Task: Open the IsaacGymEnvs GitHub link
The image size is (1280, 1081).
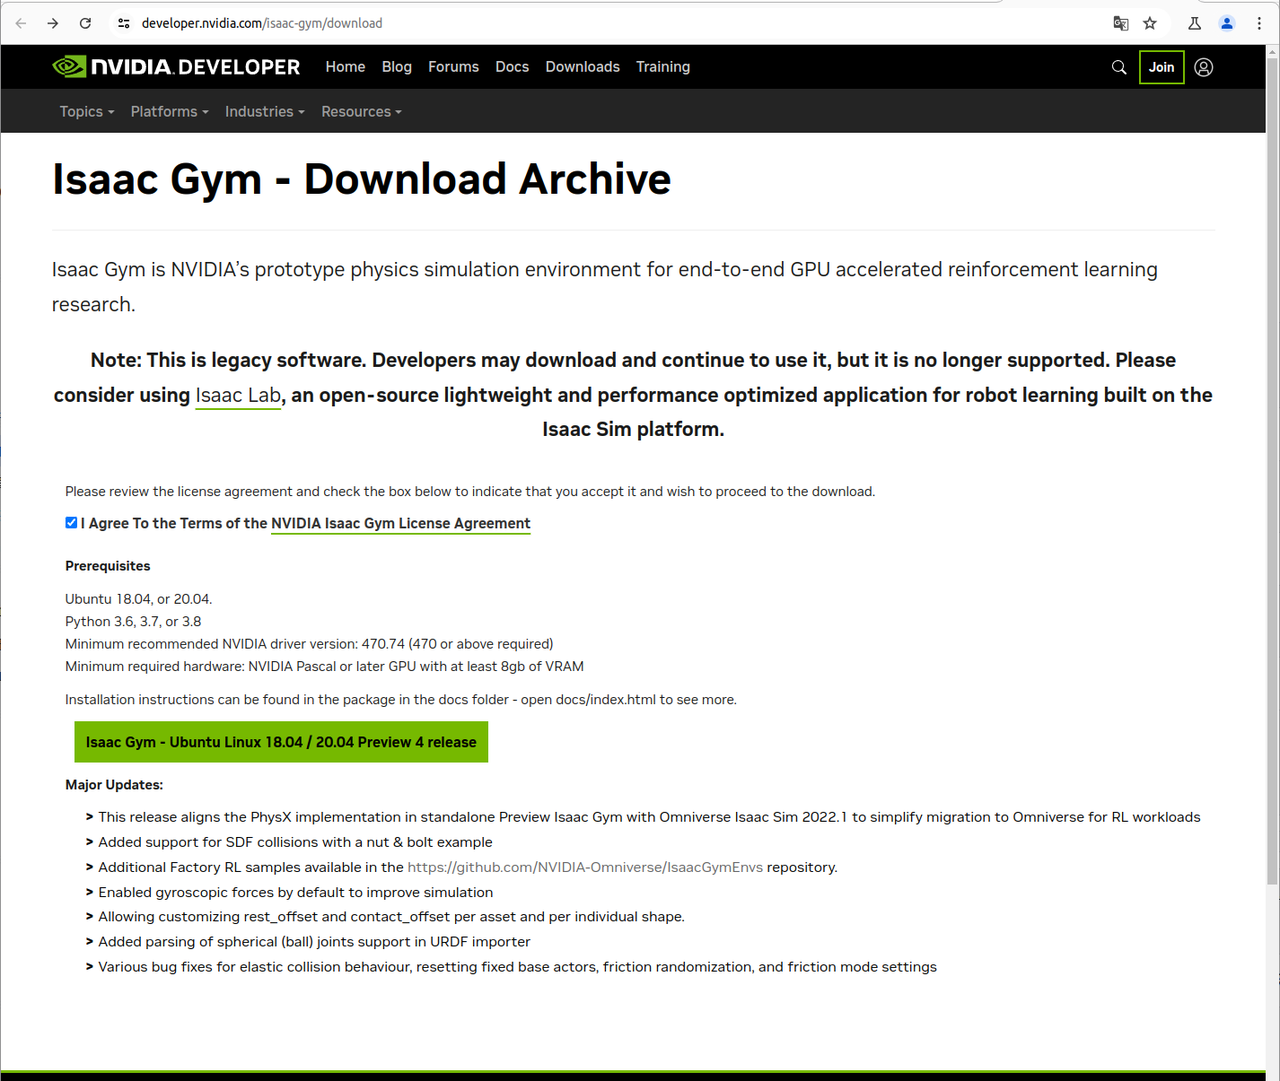Action: pyautogui.click(x=585, y=867)
